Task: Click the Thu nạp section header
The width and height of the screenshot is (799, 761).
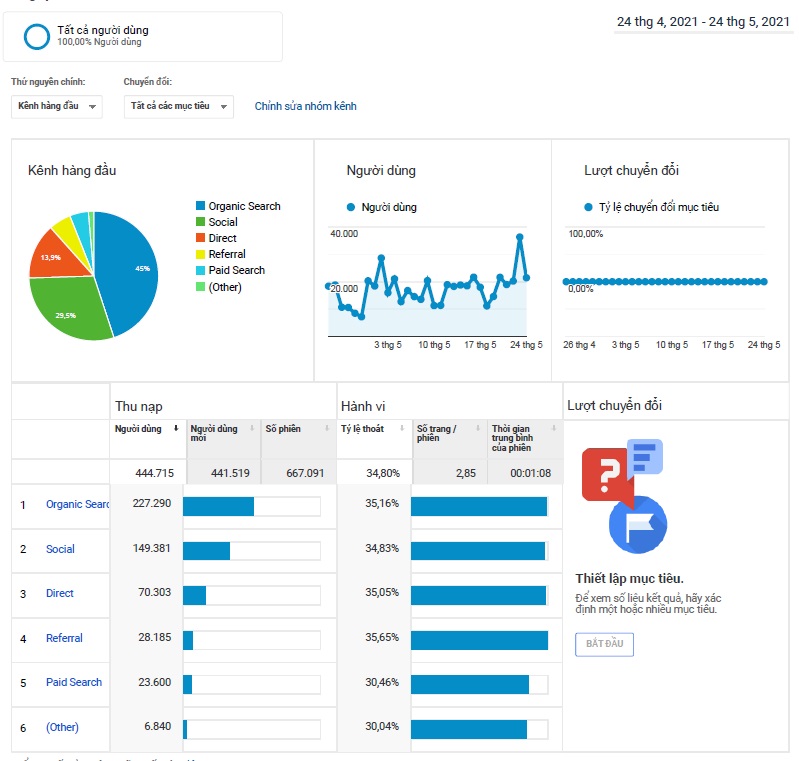Action: click(x=139, y=406)
